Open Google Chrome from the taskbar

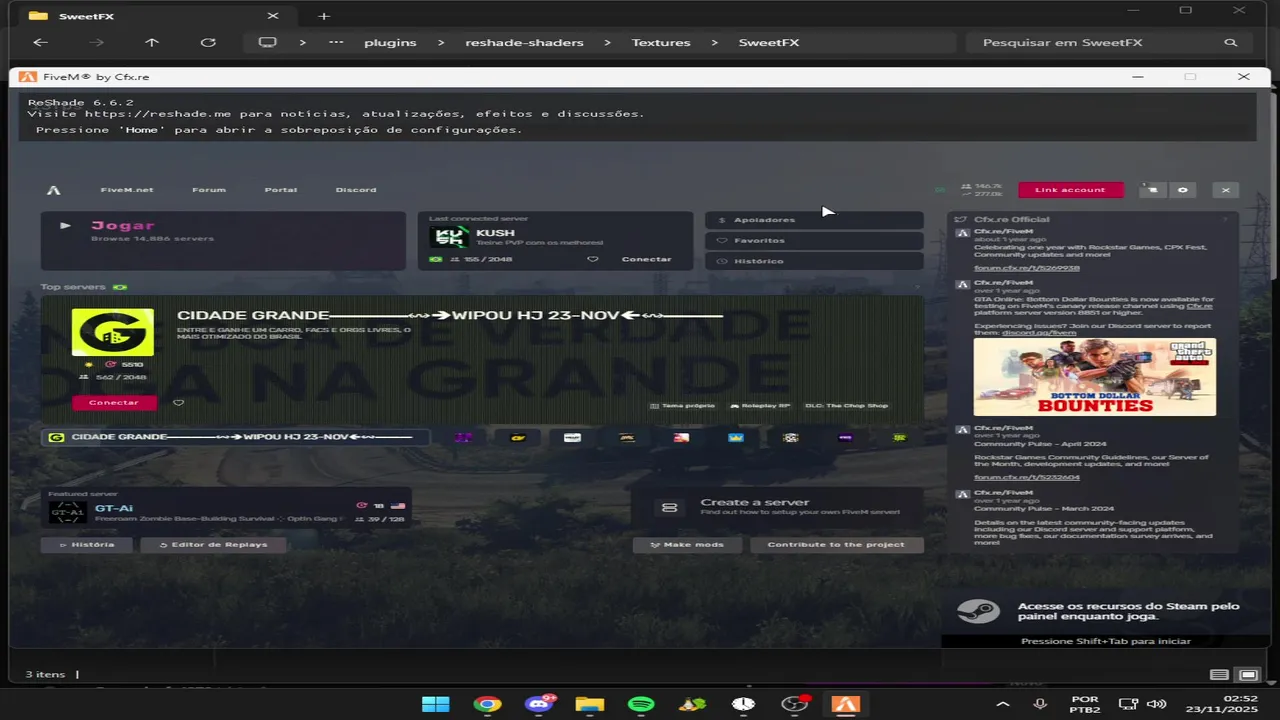tap(488, 704)
